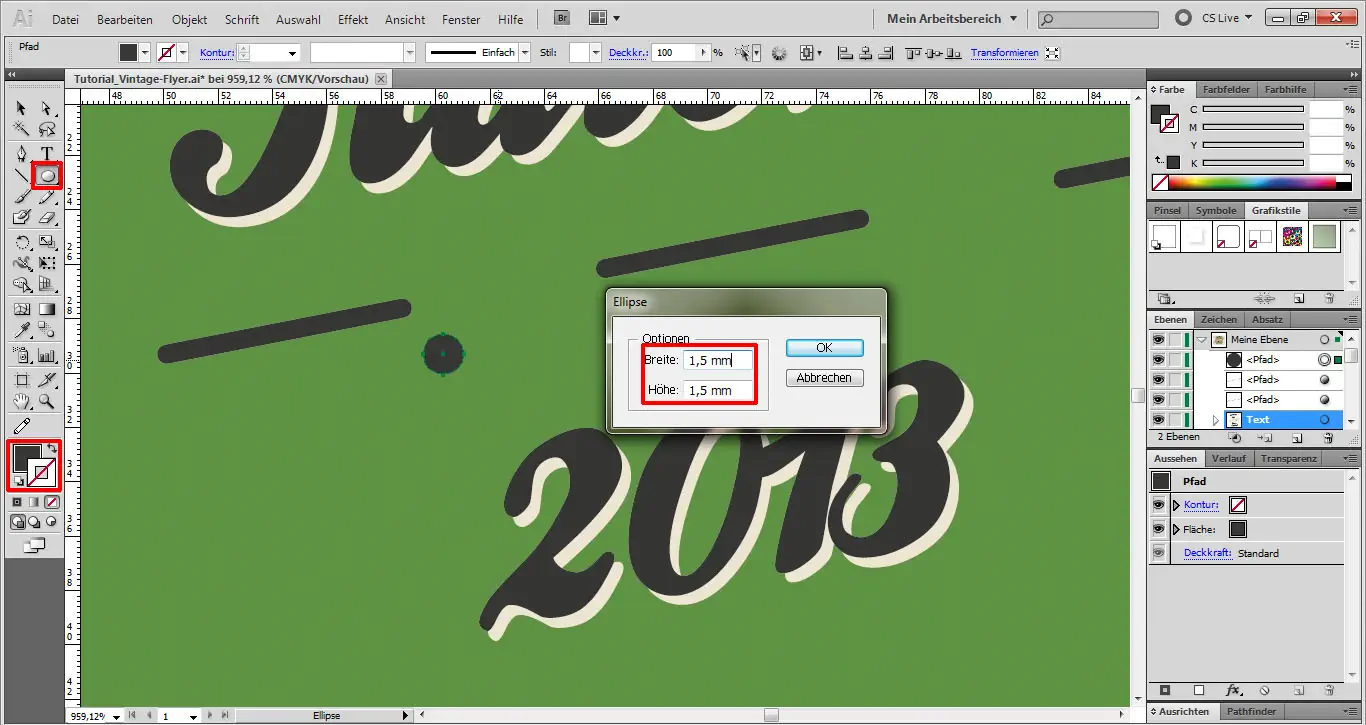Hide the Kontur attribute in Aussehen panel
Viewport: 1366px width, 725px height.
point(1159,505)
